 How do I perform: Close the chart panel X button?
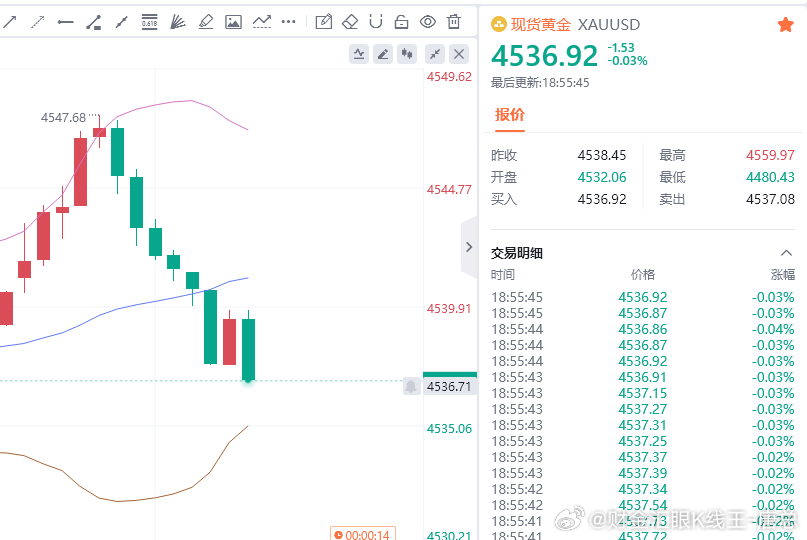coord(459,54)
